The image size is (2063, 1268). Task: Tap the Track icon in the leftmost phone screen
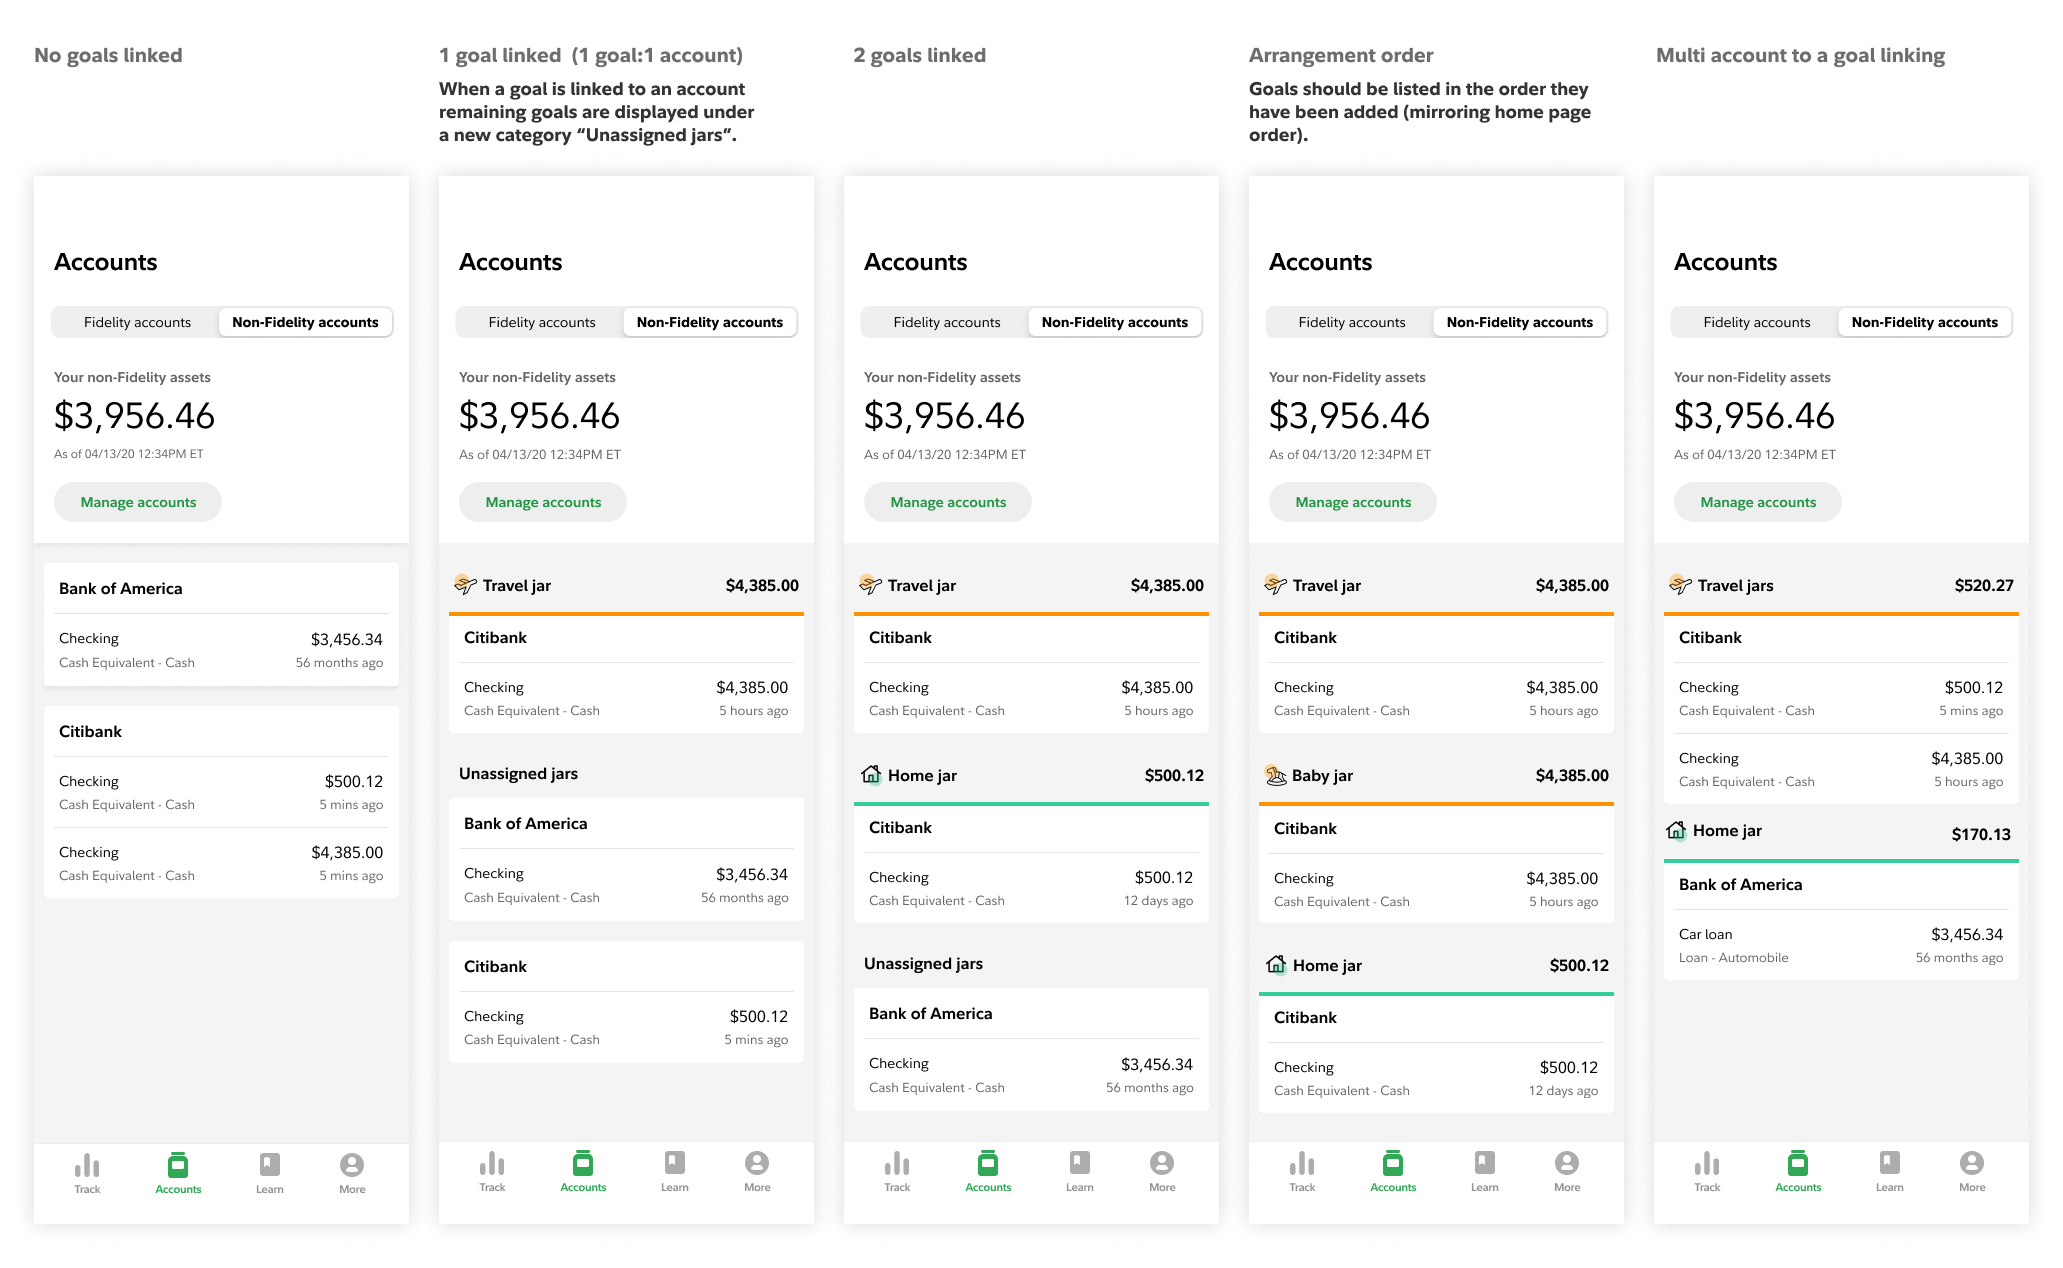[x=87, y=1166]
